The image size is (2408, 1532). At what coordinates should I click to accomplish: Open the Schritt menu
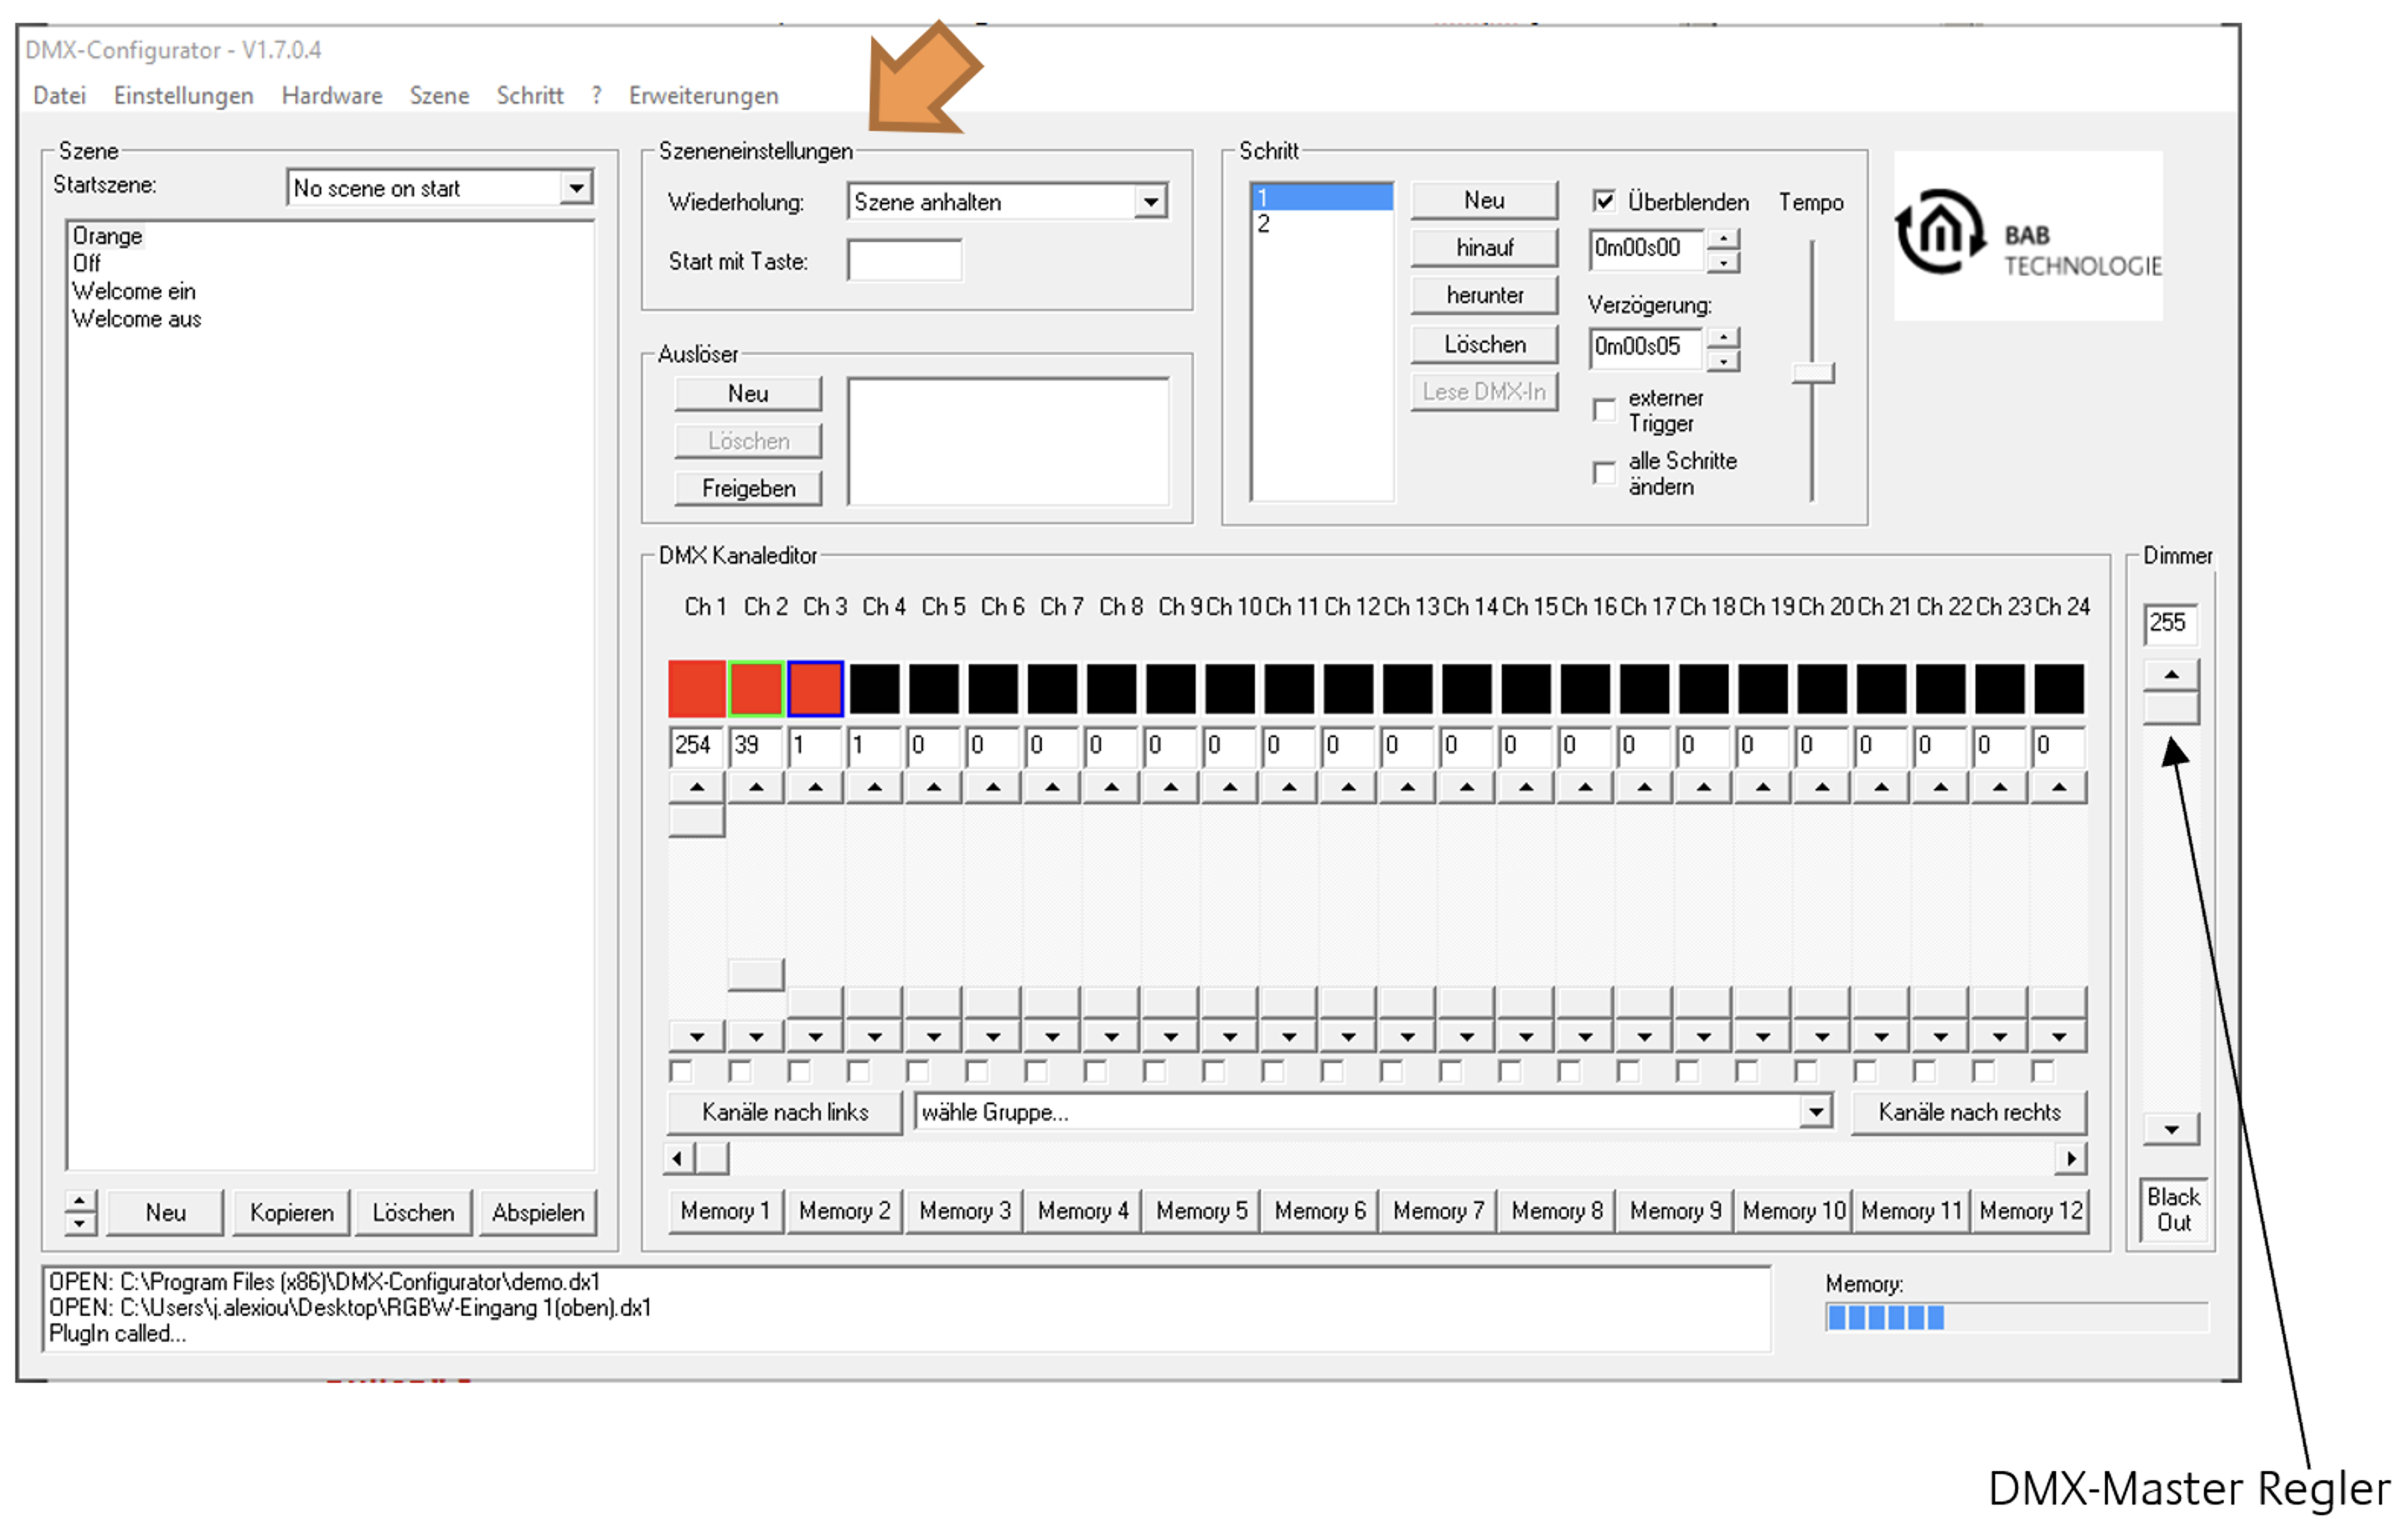(530, 95)
